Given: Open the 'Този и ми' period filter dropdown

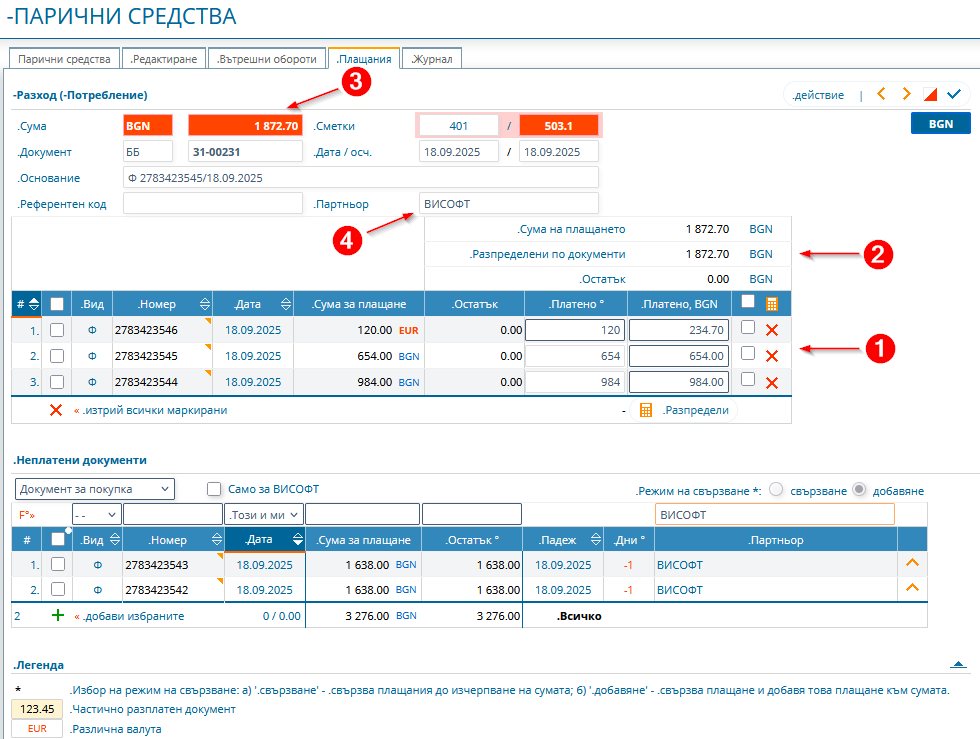Looking at the screenshot, I should tap(263, 514).
